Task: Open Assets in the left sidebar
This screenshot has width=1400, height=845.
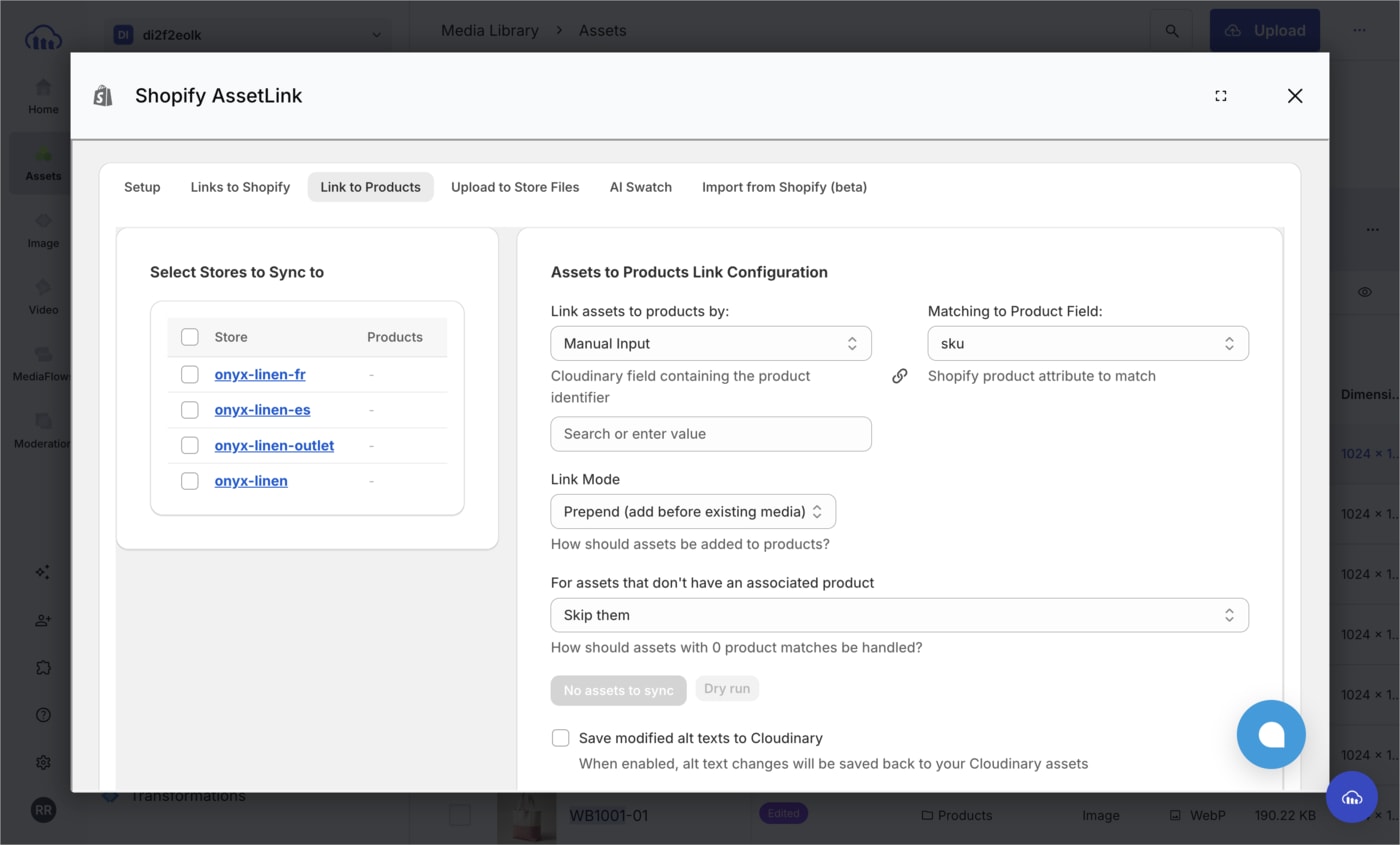Action: click(43, 163)
